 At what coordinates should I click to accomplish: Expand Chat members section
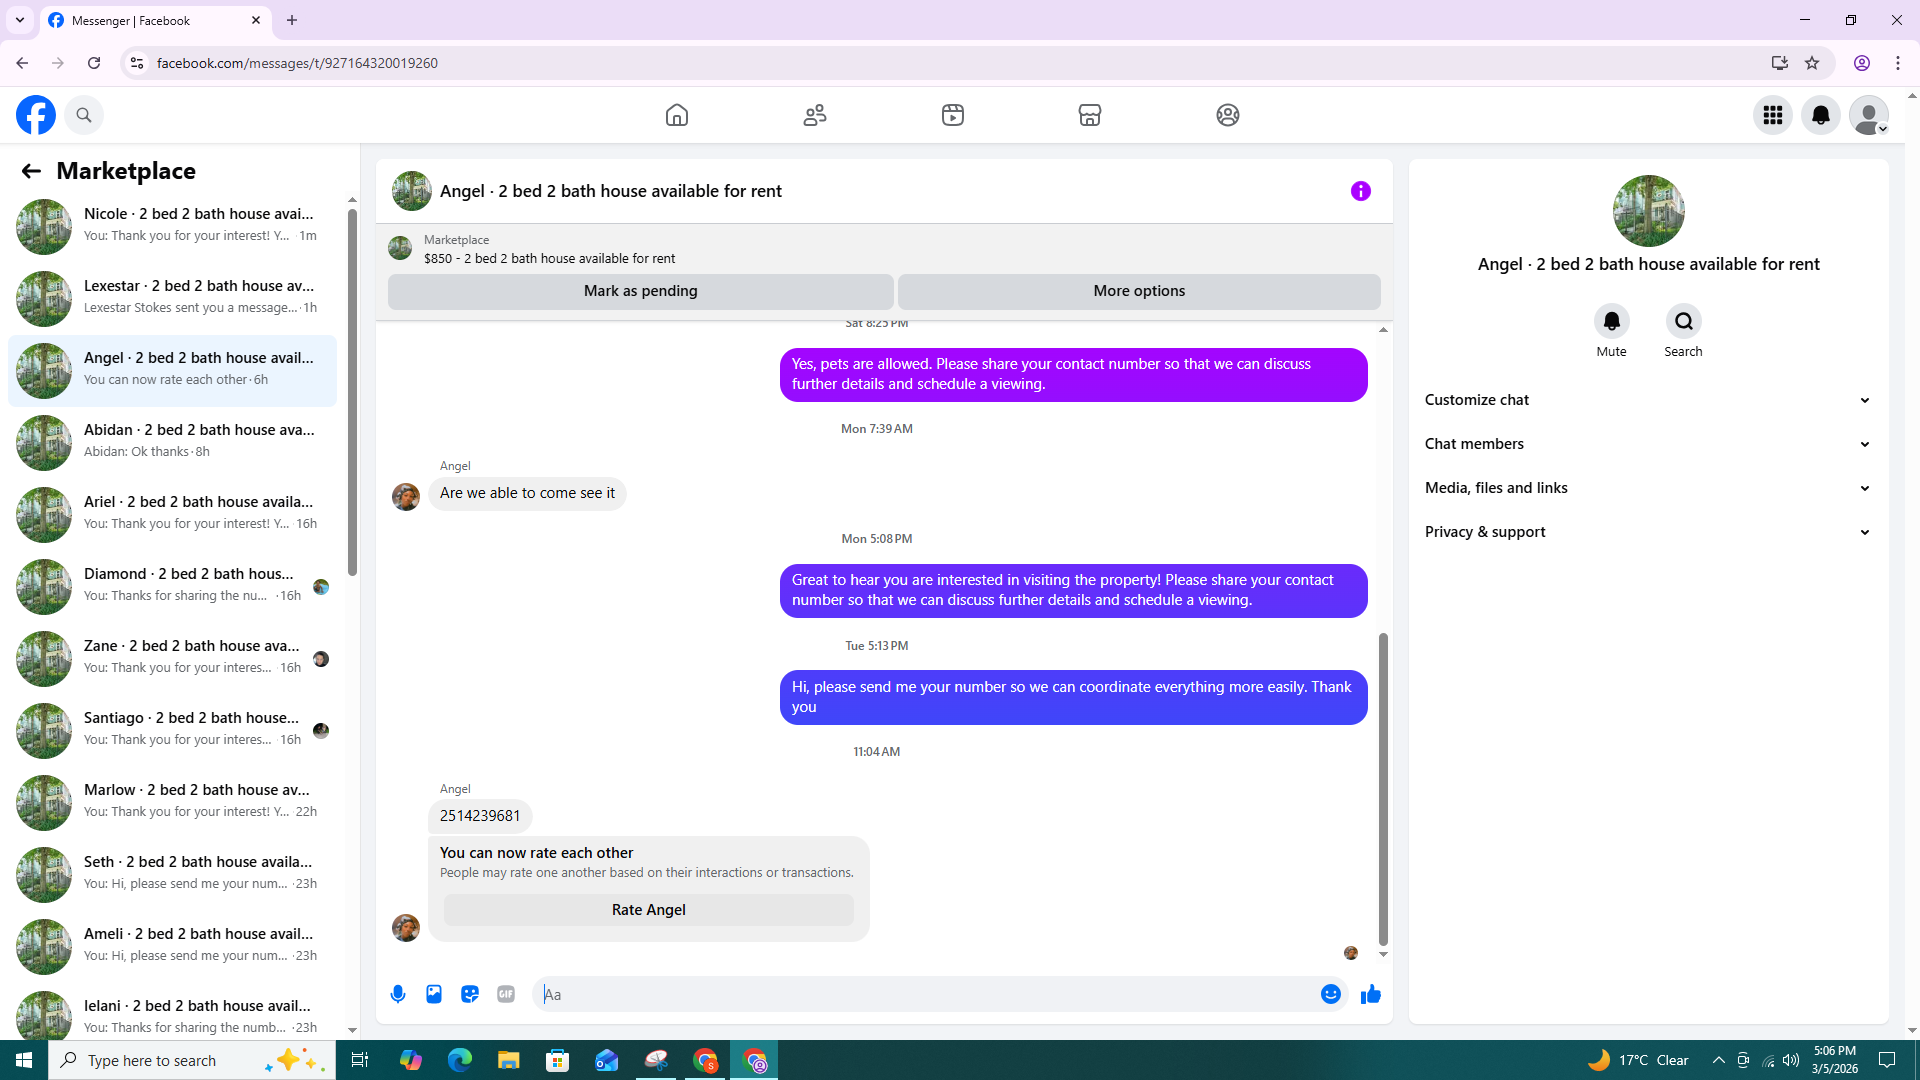pyautogui.click(x=1647, y=444)
